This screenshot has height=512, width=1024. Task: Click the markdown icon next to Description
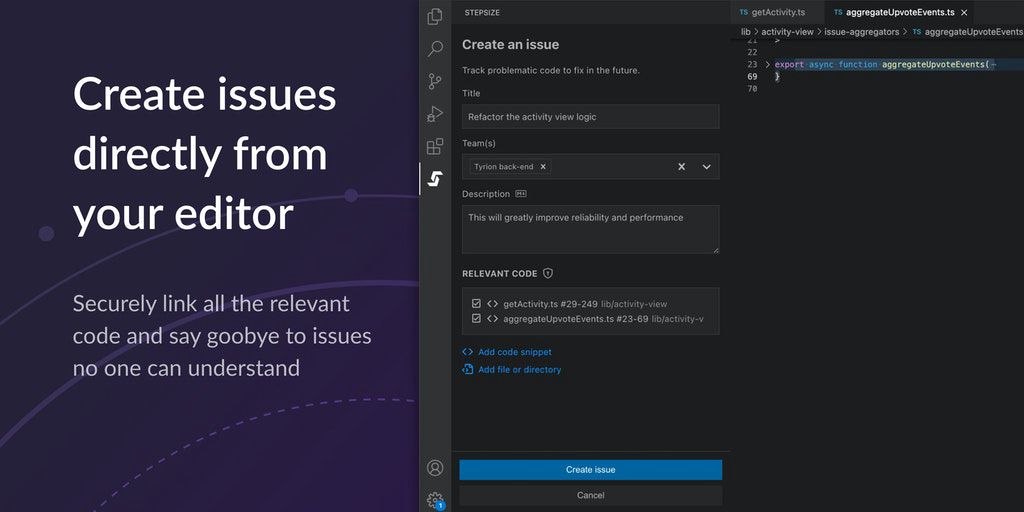pyautogui.click(x=520, y=194)
